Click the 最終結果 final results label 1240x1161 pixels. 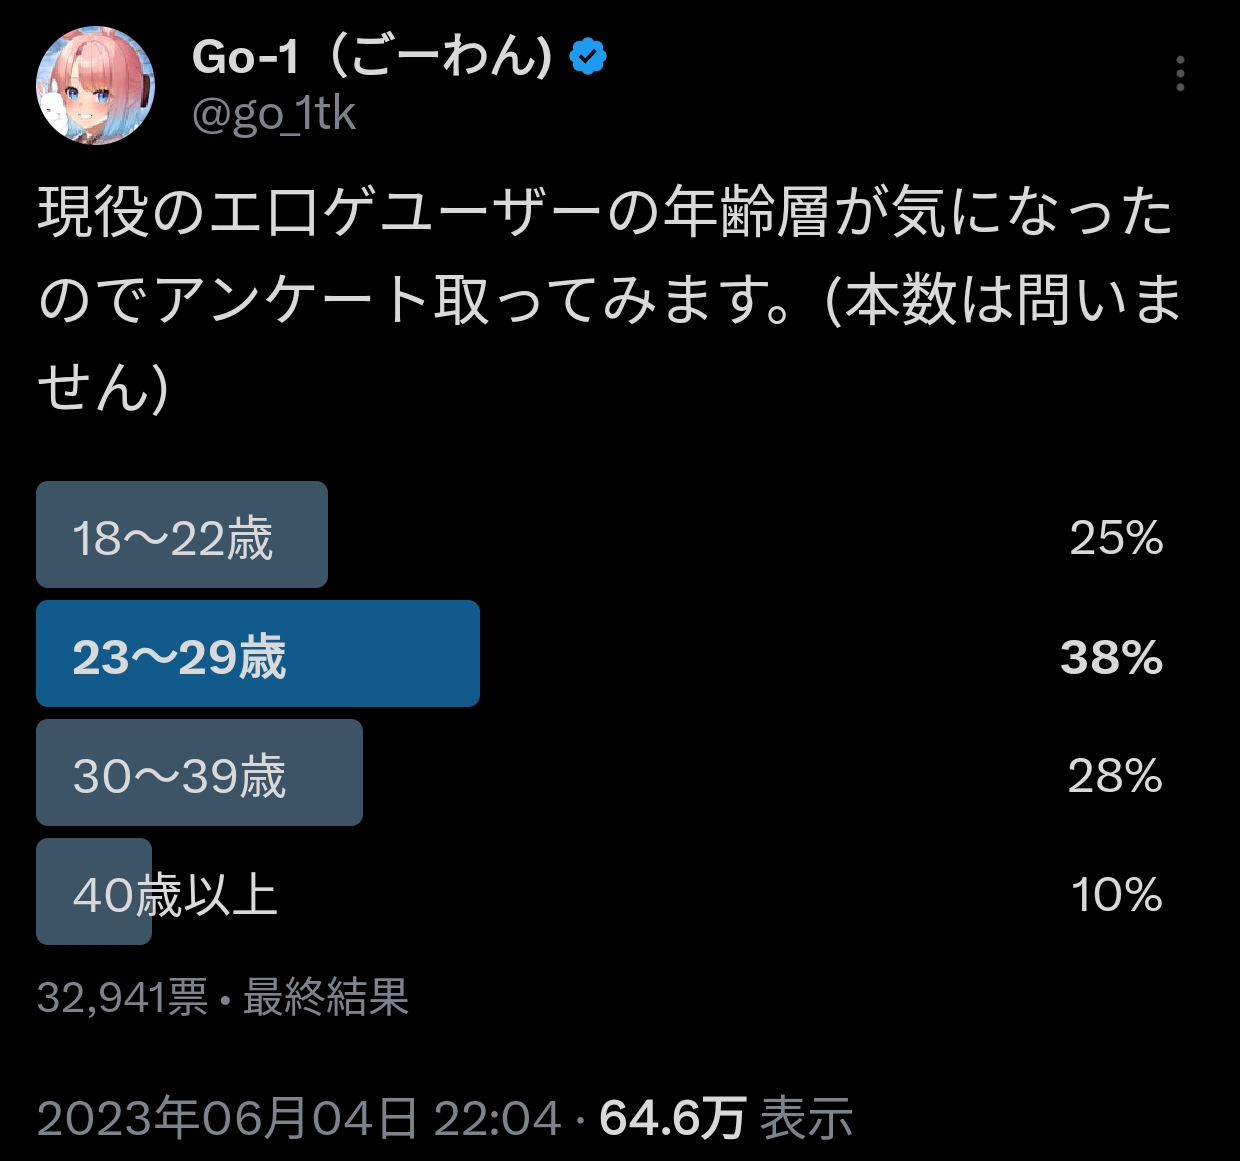point(326,997)
